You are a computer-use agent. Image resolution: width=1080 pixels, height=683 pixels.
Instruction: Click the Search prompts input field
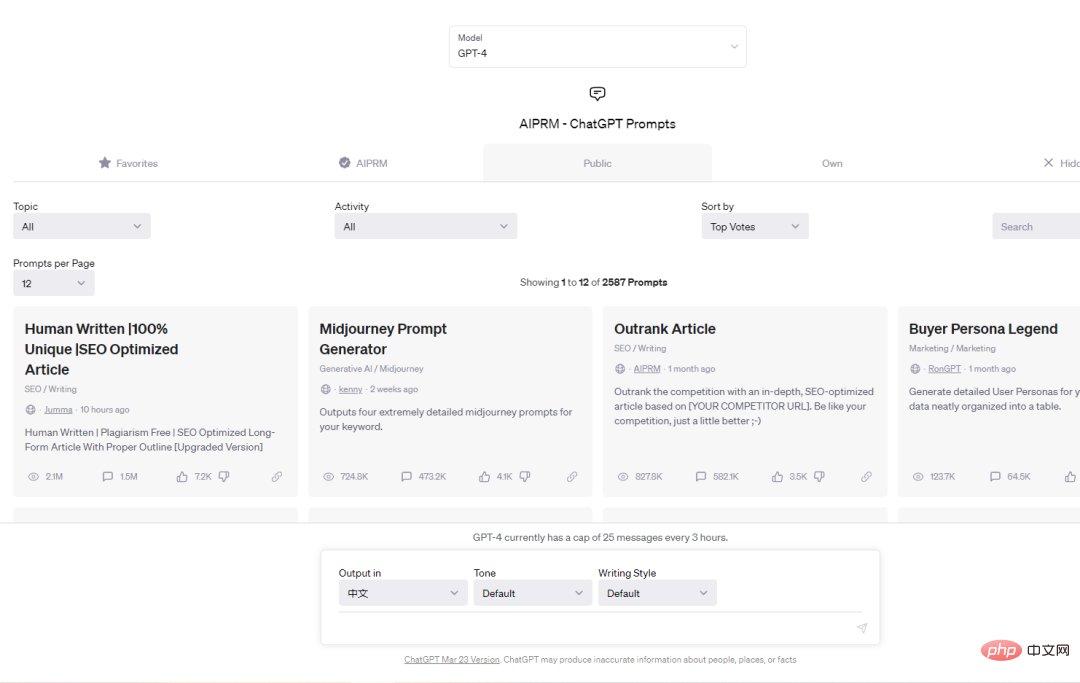tap(1035, 227)
